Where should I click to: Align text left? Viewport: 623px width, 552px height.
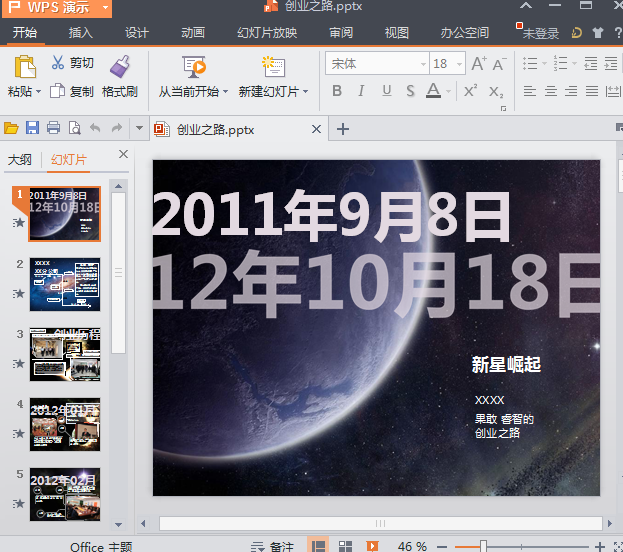coord(530,91)
